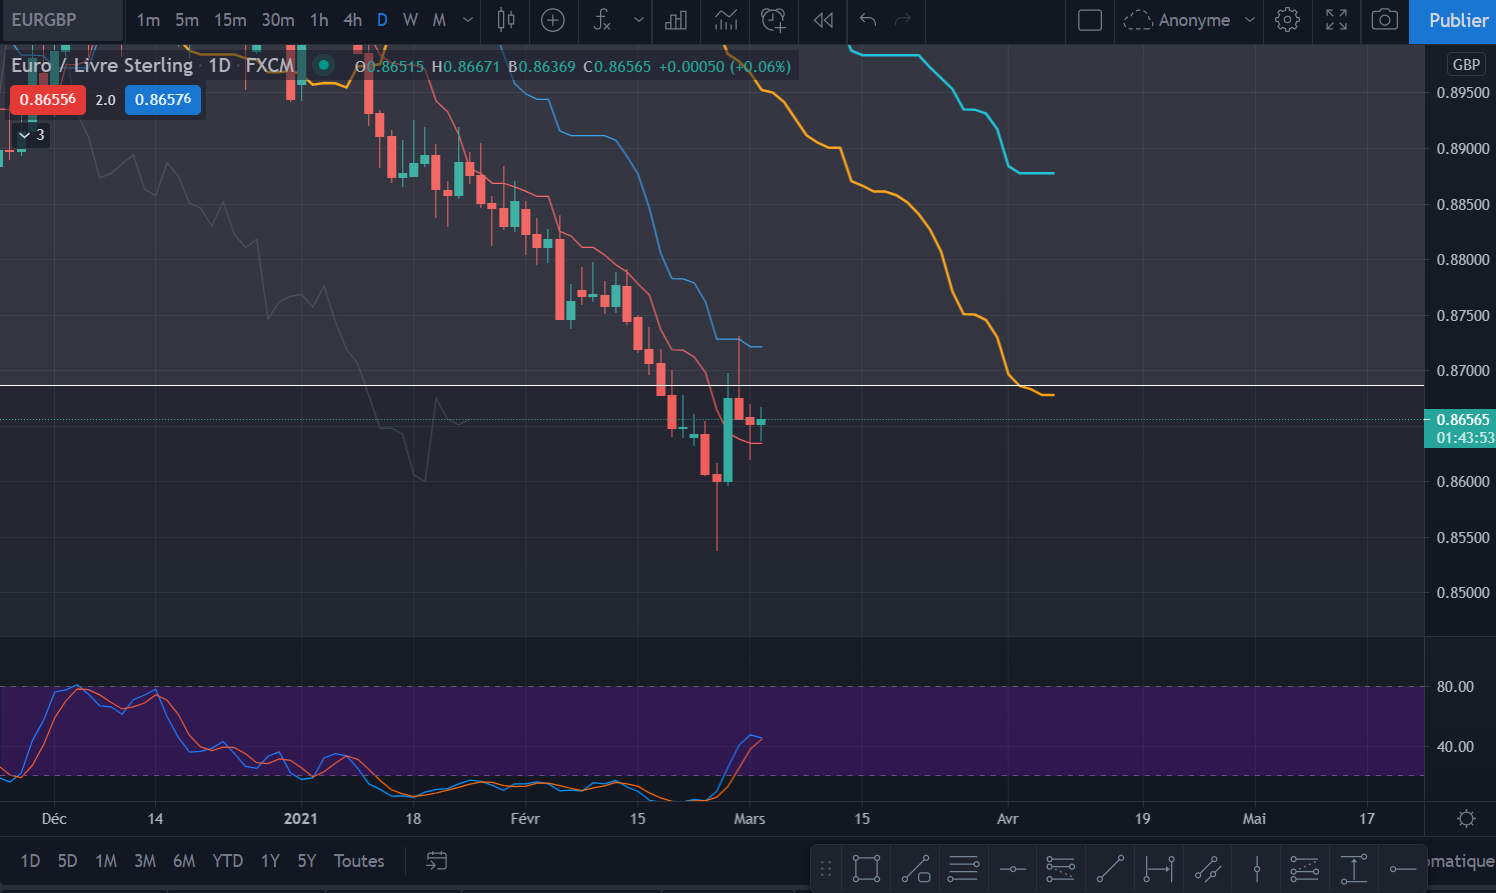This screenshot has width=1496, height=893.
Task: Toggle the green market status dot
Action: (x=323, y=65)
